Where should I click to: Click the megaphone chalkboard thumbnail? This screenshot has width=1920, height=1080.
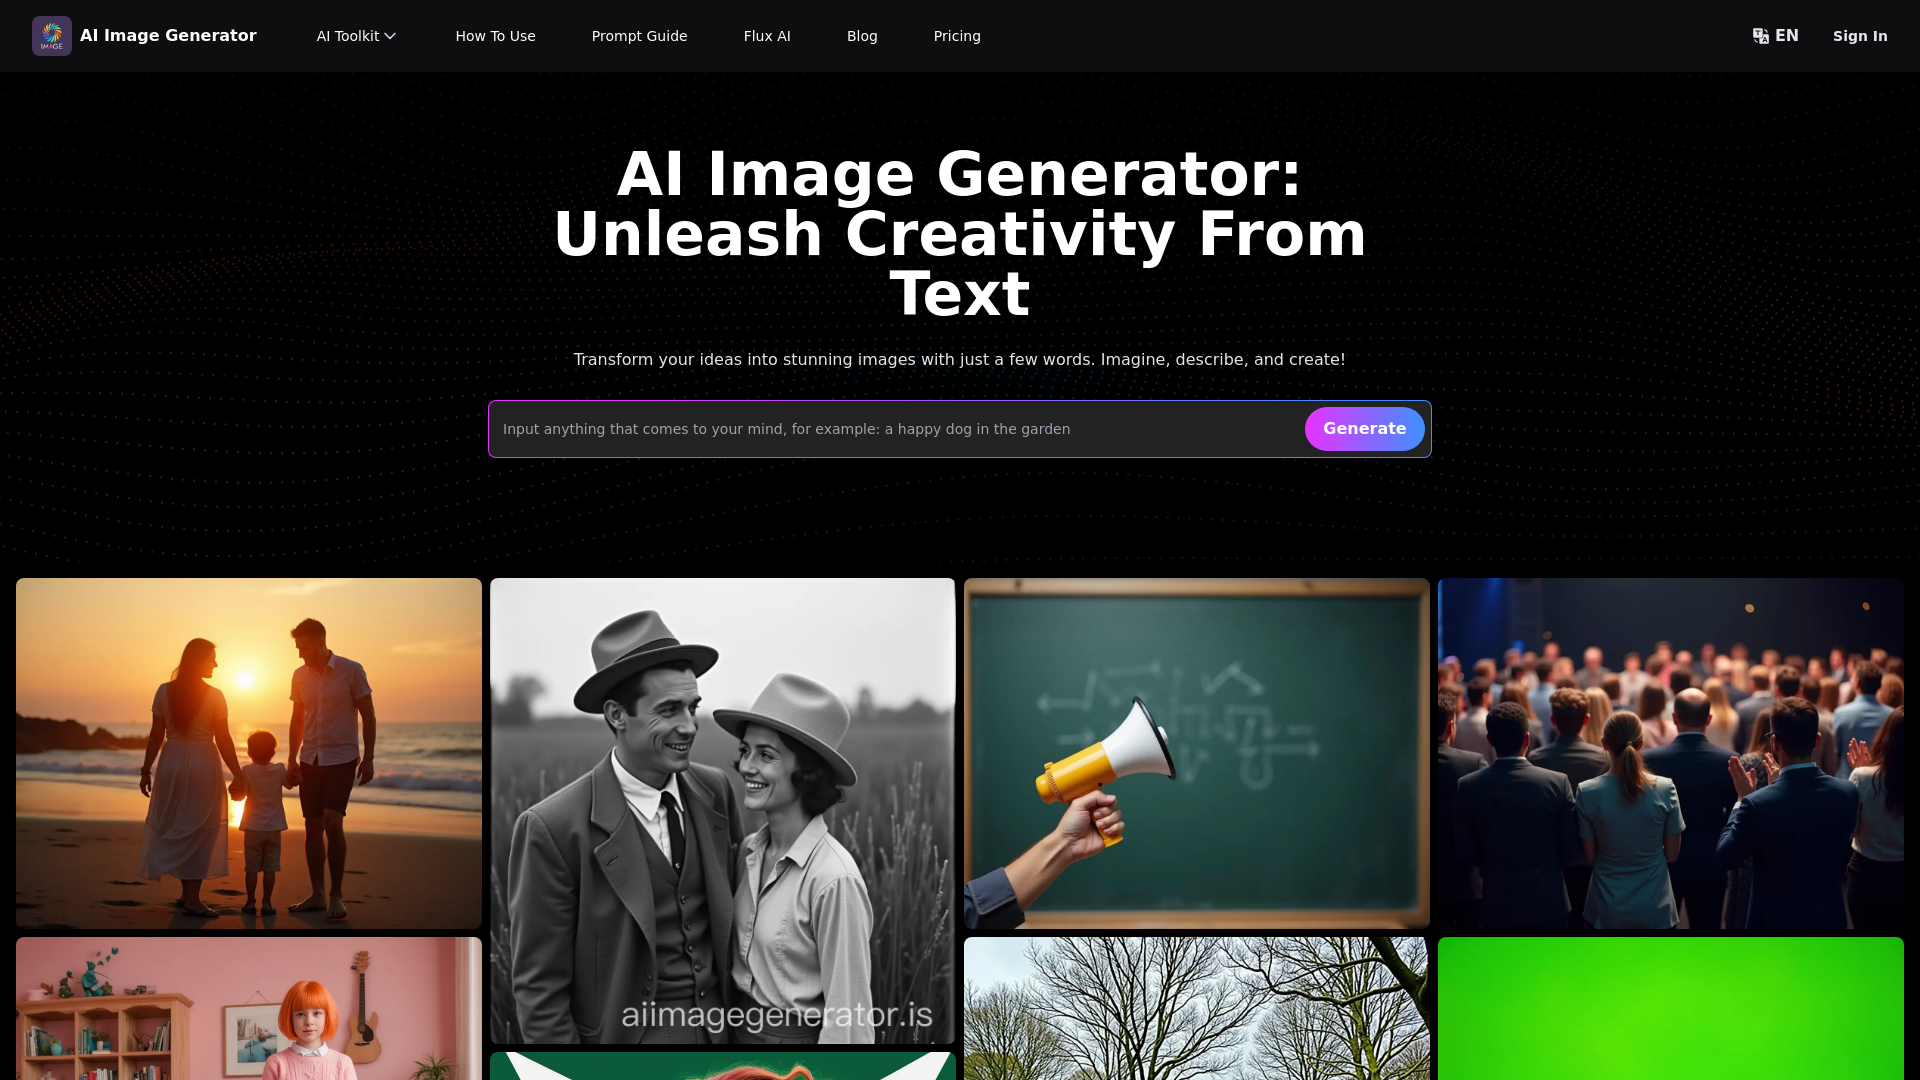(1196, 753)
